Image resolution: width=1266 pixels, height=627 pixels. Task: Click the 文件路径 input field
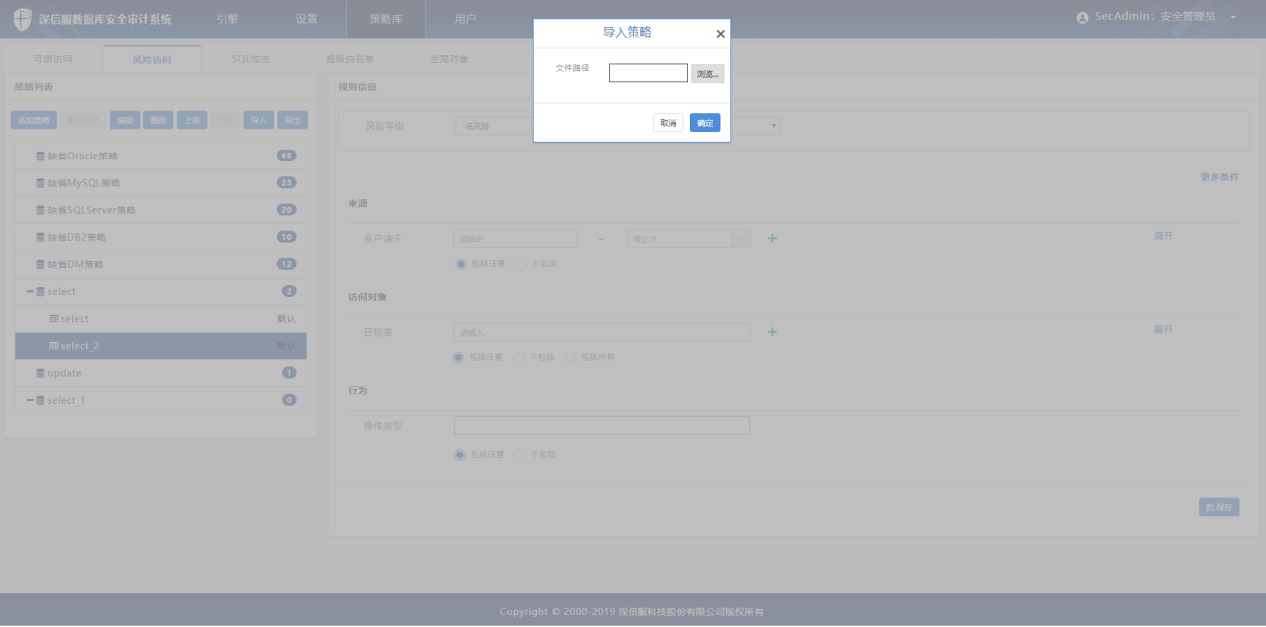click(648, 73)
